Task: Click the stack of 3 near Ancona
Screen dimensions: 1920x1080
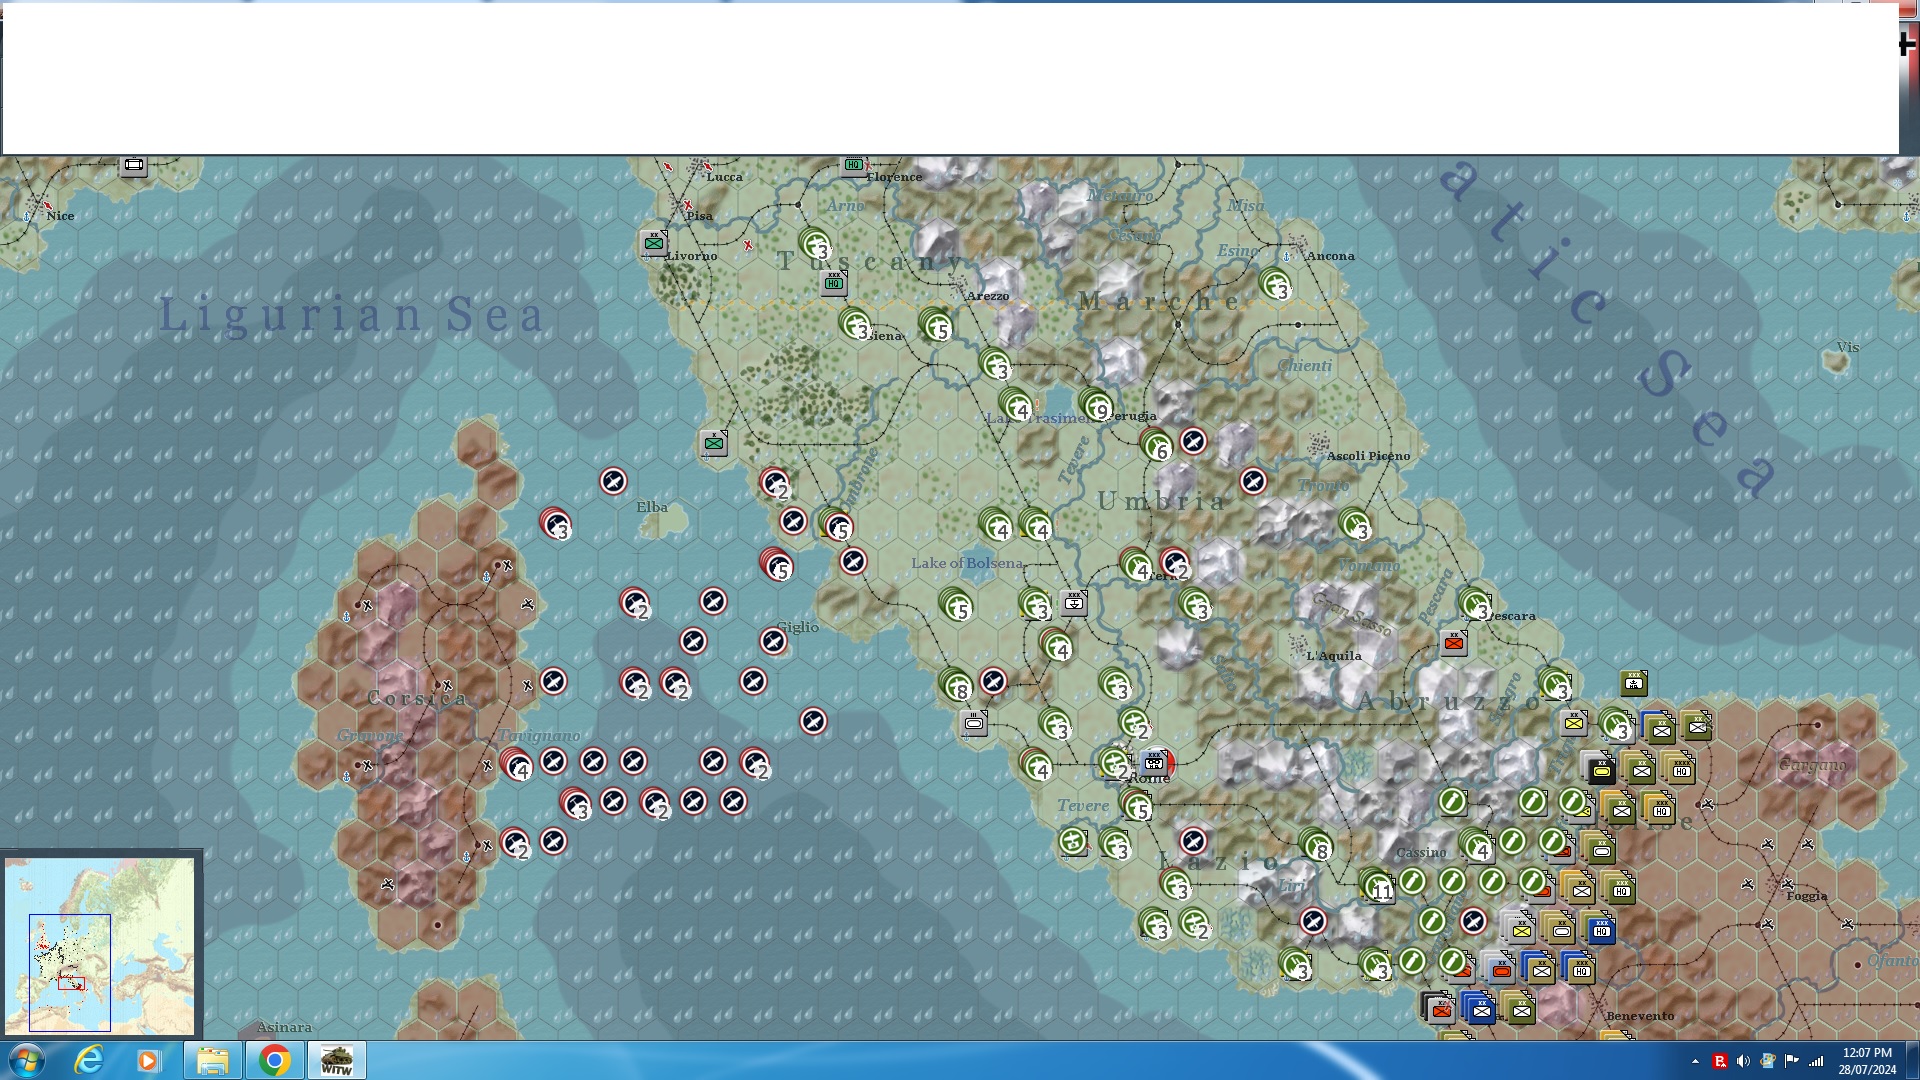Action: [1276, 285]
